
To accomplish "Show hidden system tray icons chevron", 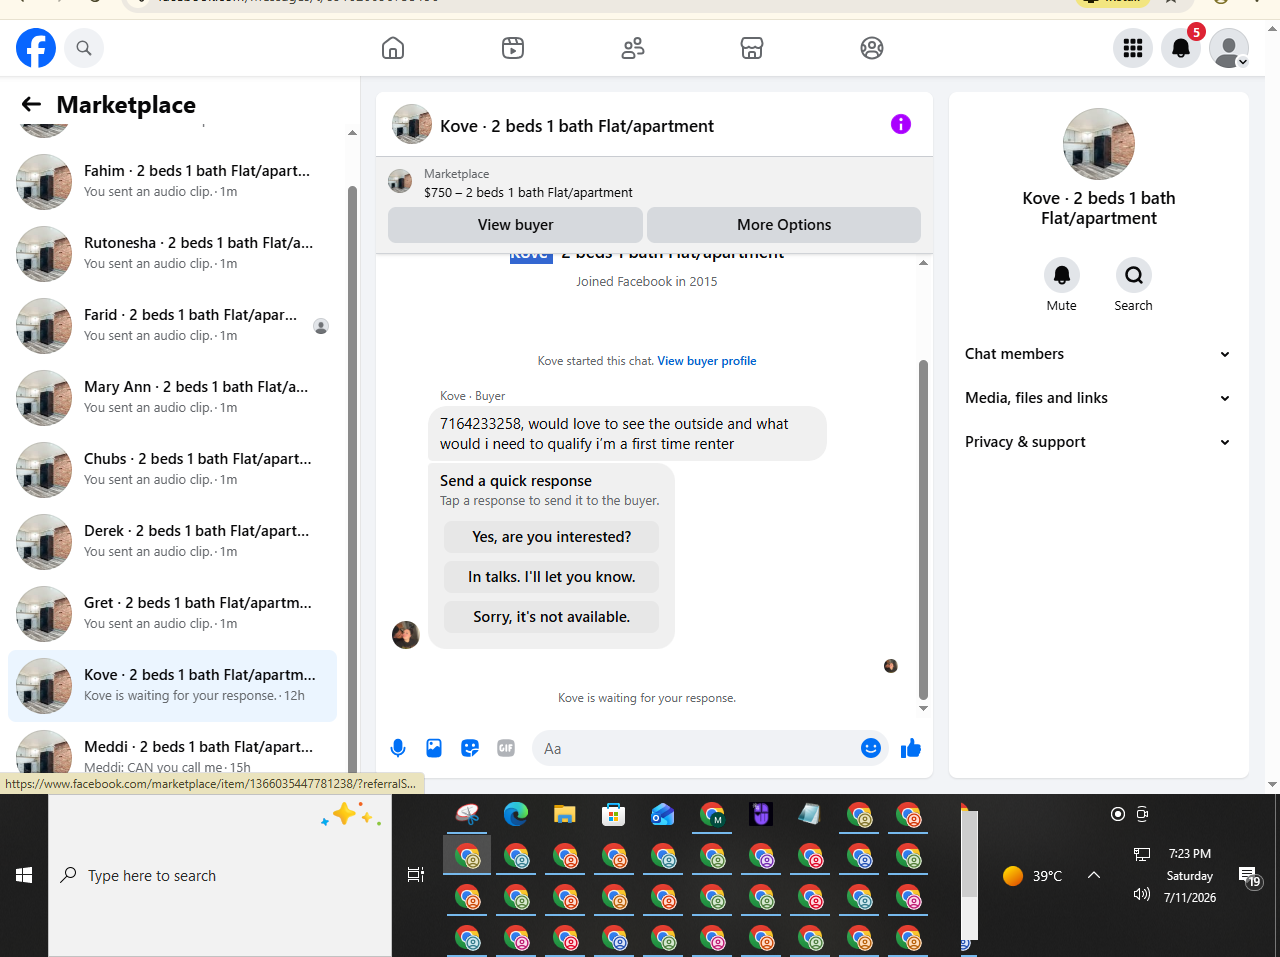I will (x=1094, y=875).
